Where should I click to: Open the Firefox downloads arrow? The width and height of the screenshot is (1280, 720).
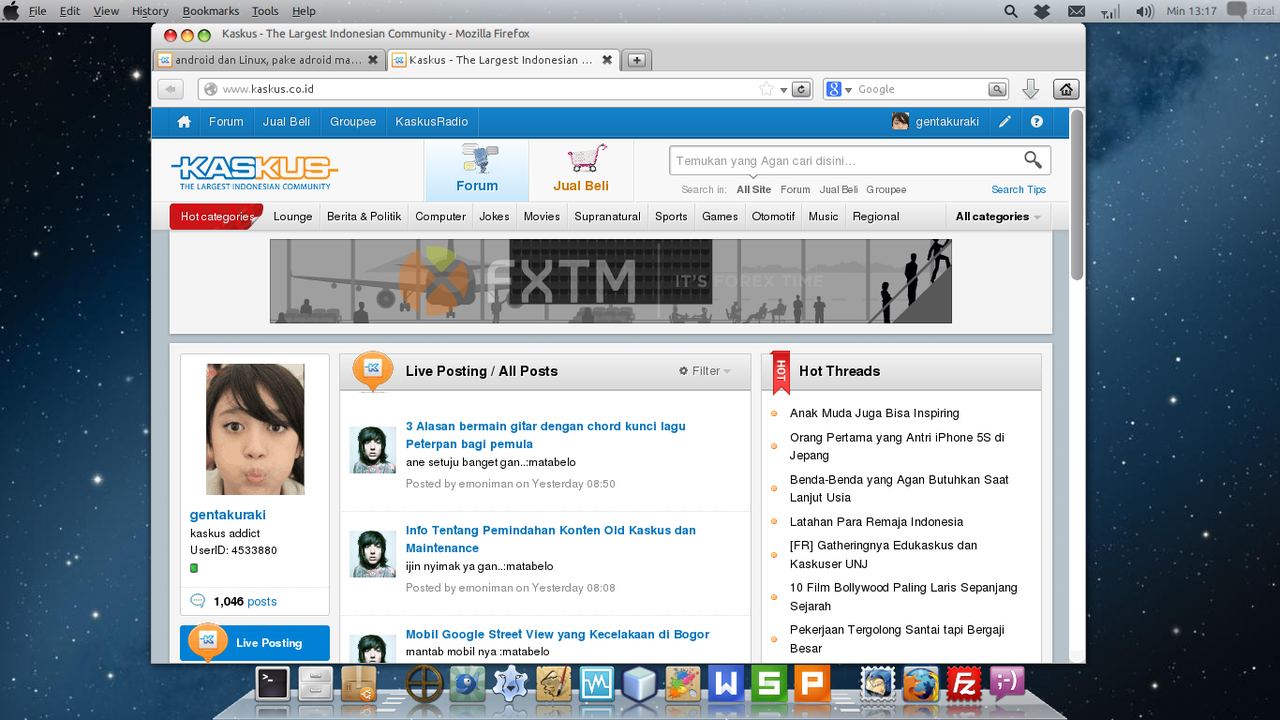(x=1031, y=89)
